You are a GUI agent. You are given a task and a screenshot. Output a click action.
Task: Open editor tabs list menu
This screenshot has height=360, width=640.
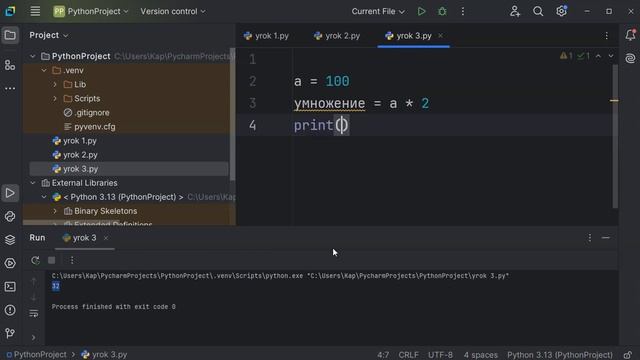click(x=607, y=36)
